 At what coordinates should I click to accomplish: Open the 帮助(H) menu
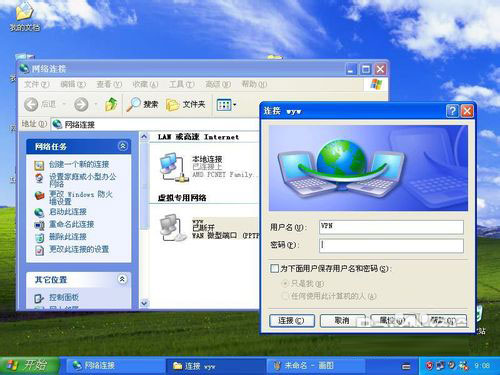coord(254,84)
